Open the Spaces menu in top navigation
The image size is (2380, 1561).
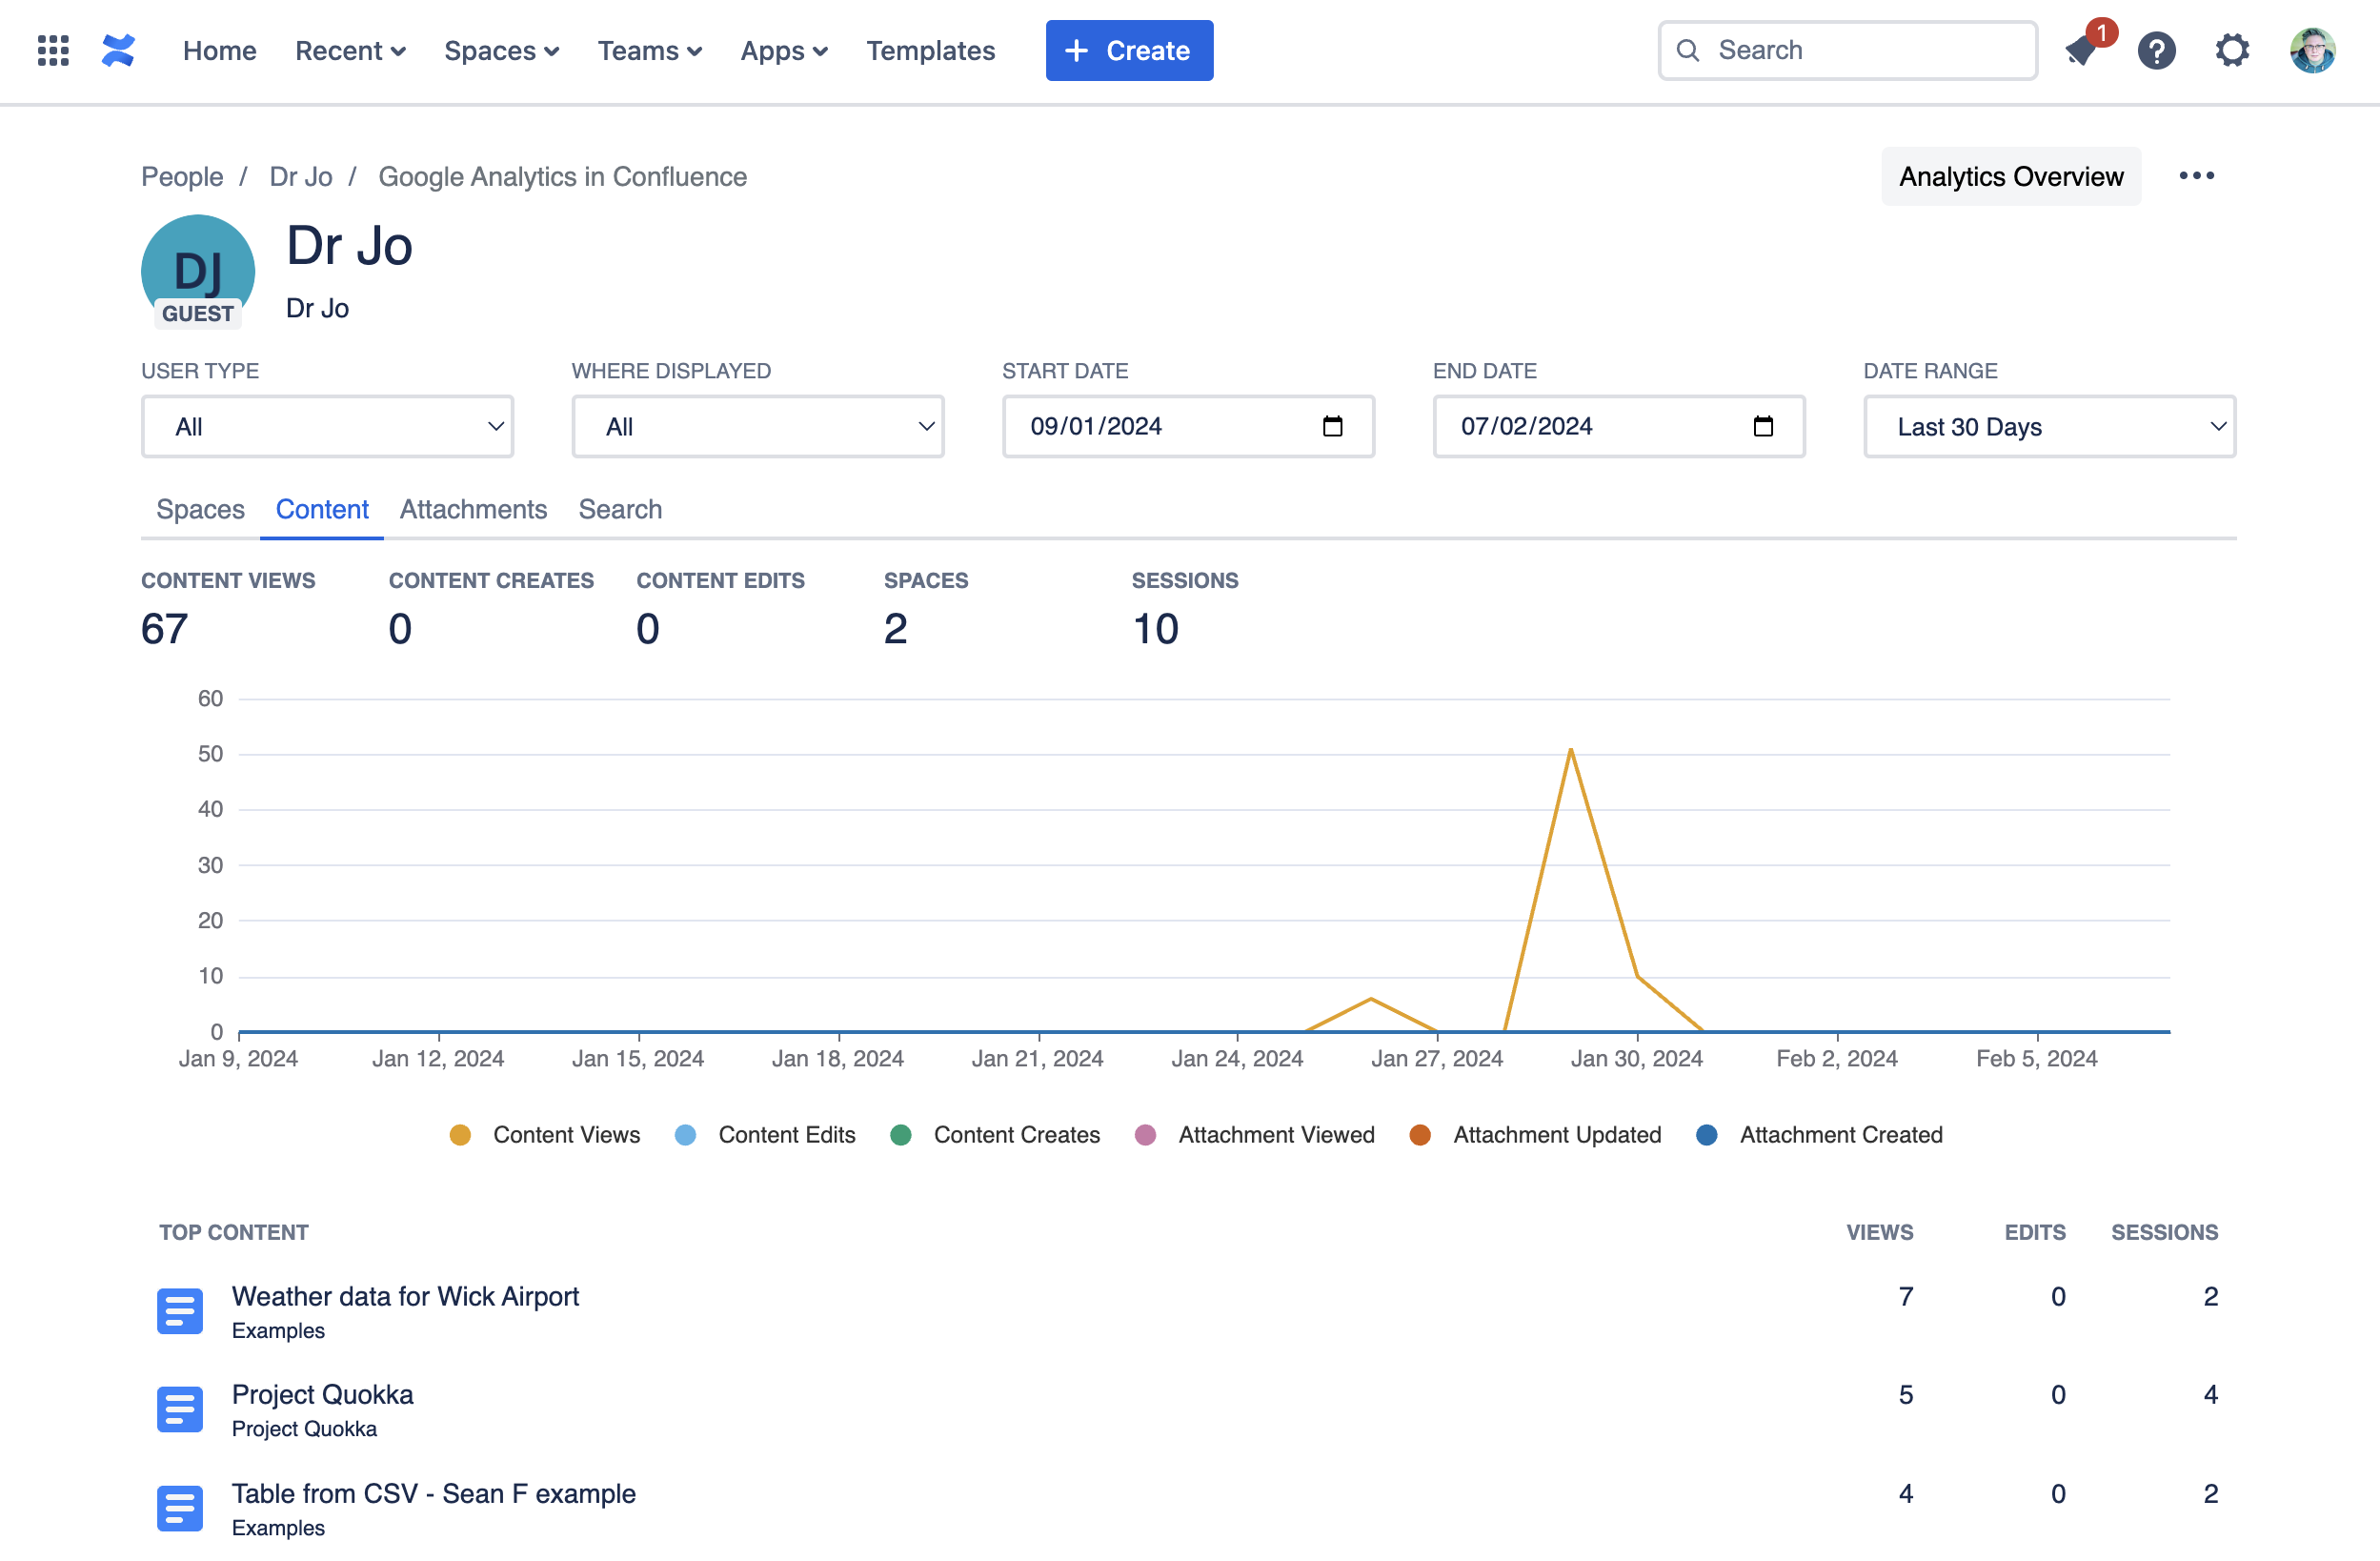(501, 50)
